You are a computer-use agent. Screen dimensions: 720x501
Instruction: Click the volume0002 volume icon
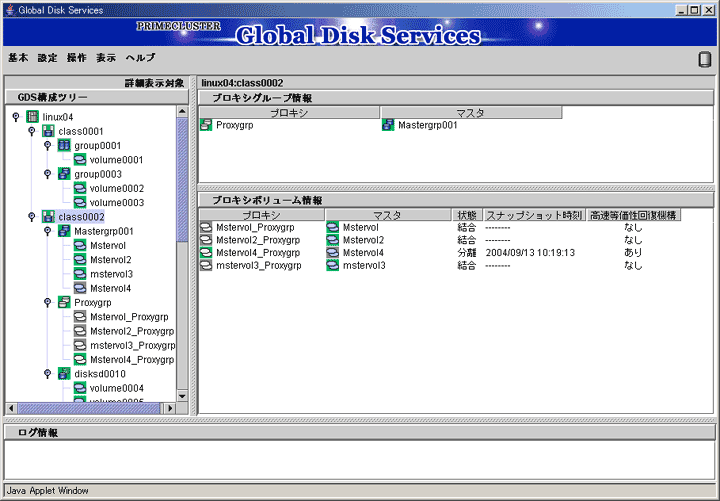pos(80,188)
